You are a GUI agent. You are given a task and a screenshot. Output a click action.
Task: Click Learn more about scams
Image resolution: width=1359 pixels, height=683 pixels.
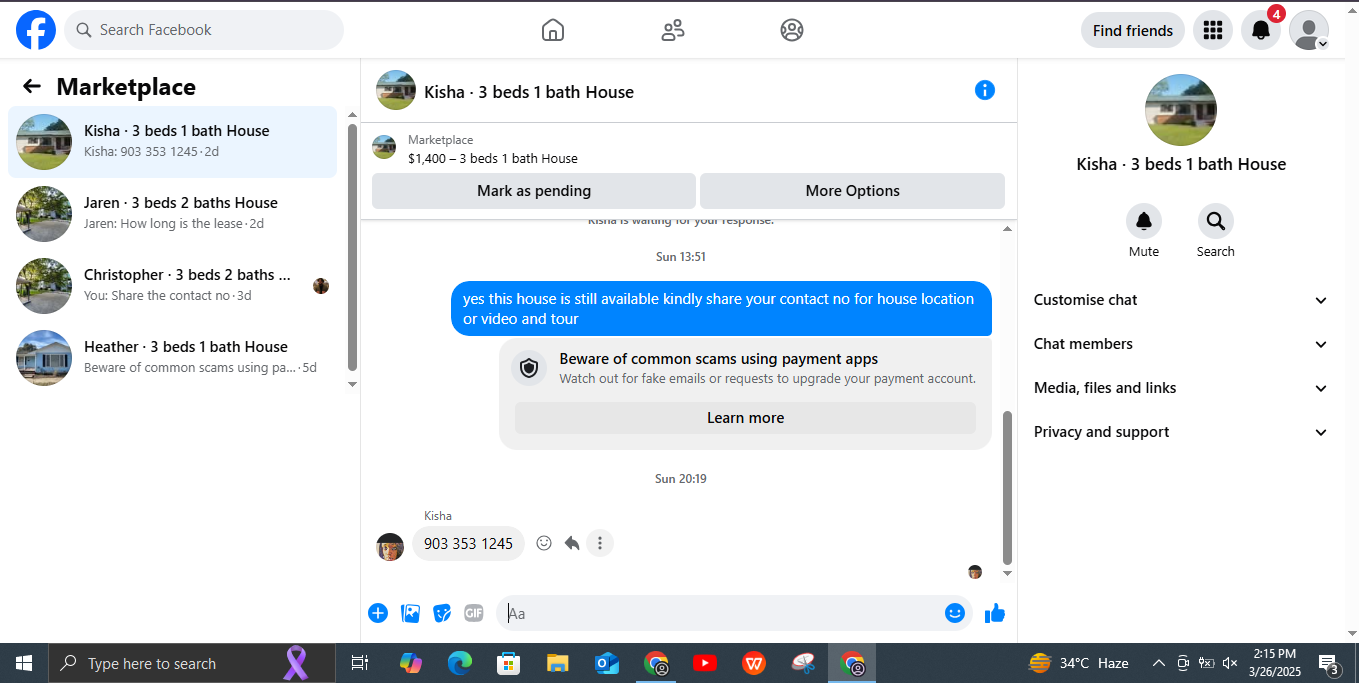click(745, 418)
